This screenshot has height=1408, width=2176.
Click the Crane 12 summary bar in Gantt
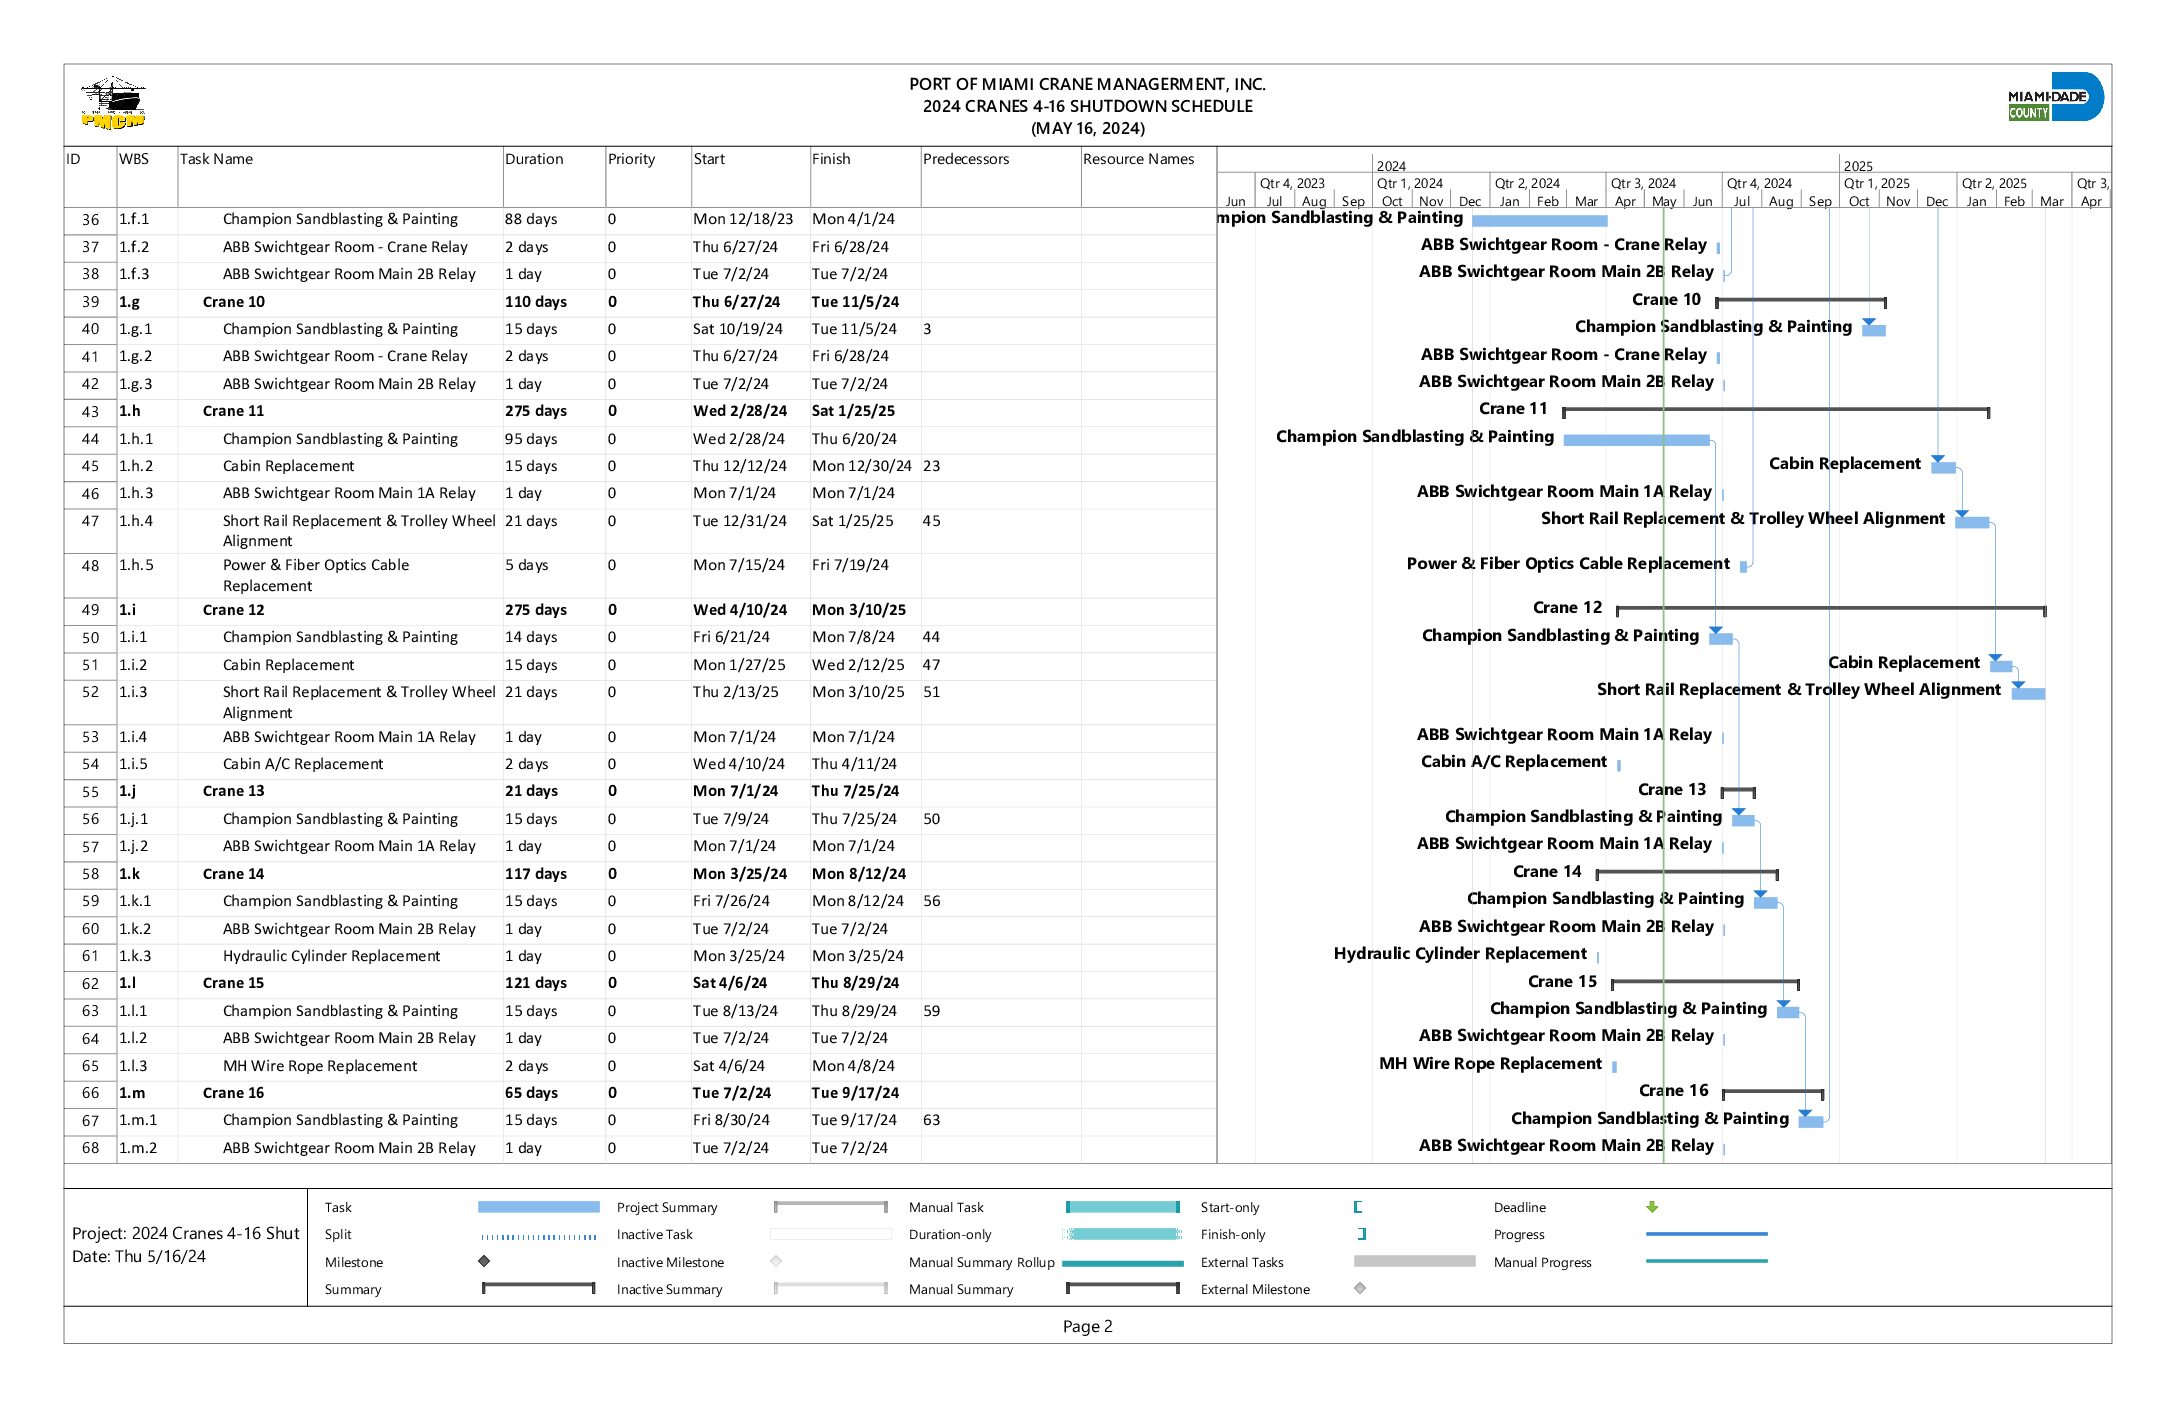coord(1831,608)
